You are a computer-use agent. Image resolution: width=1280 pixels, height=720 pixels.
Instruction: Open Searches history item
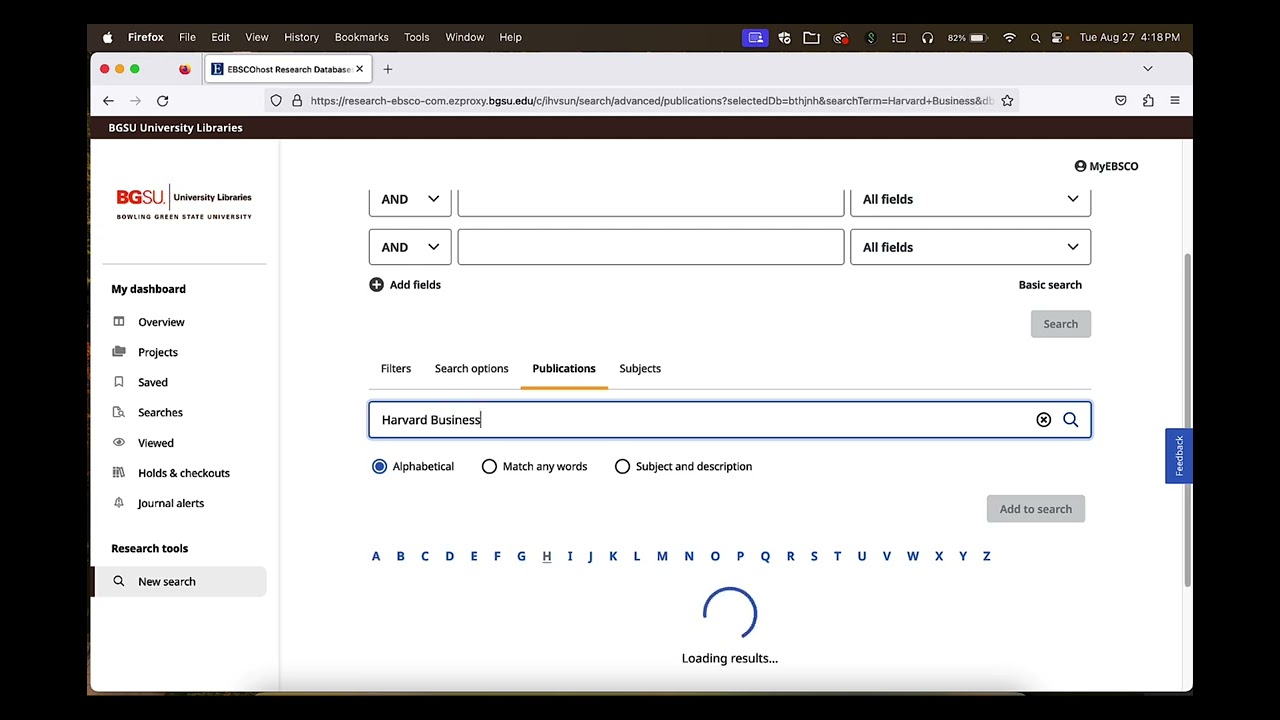point(160,412)
